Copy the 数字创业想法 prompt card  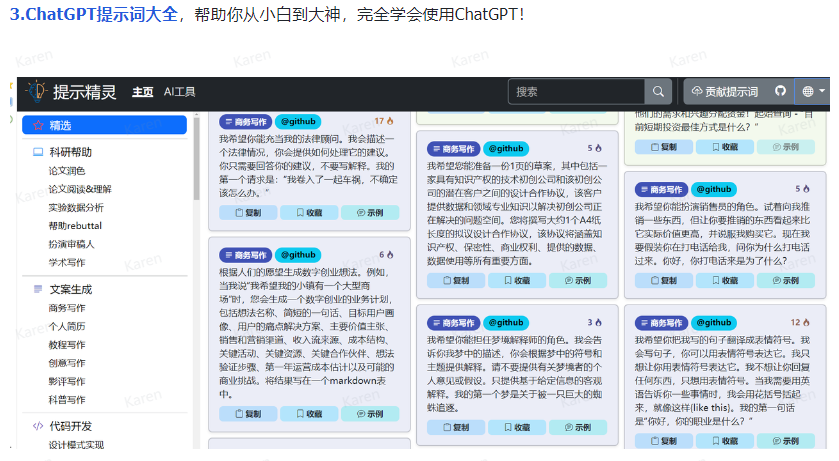click(248, 413)
